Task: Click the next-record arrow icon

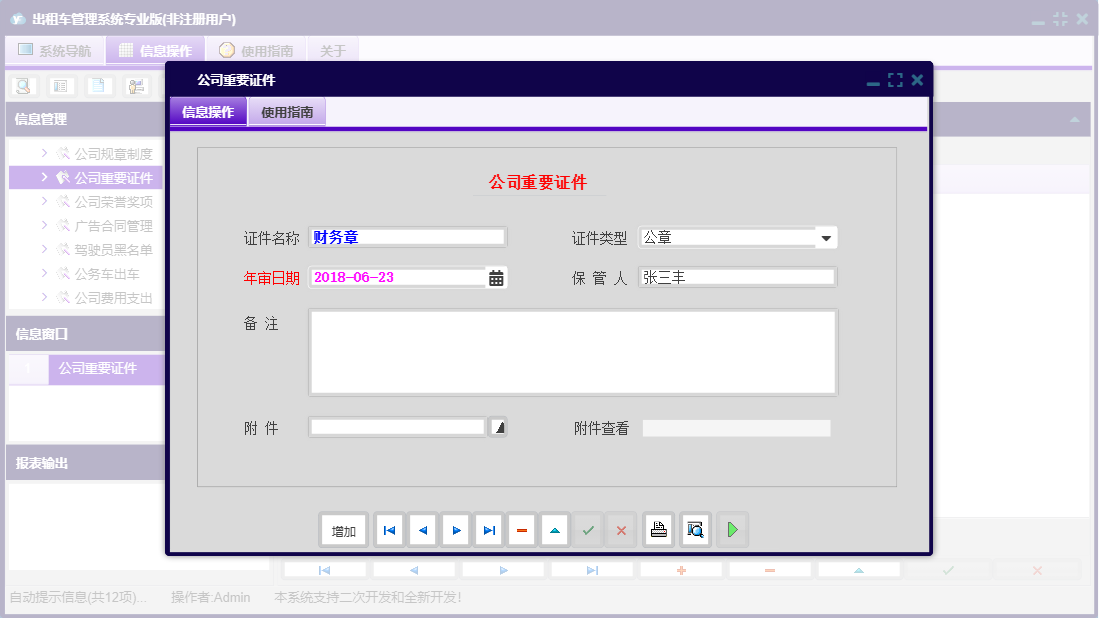Action: [455, 529]
